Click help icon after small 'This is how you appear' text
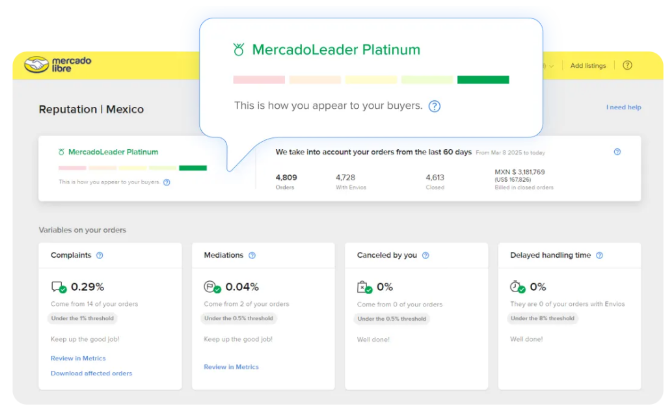The width and height of the screenshot is (671, 409). (167, 182)
